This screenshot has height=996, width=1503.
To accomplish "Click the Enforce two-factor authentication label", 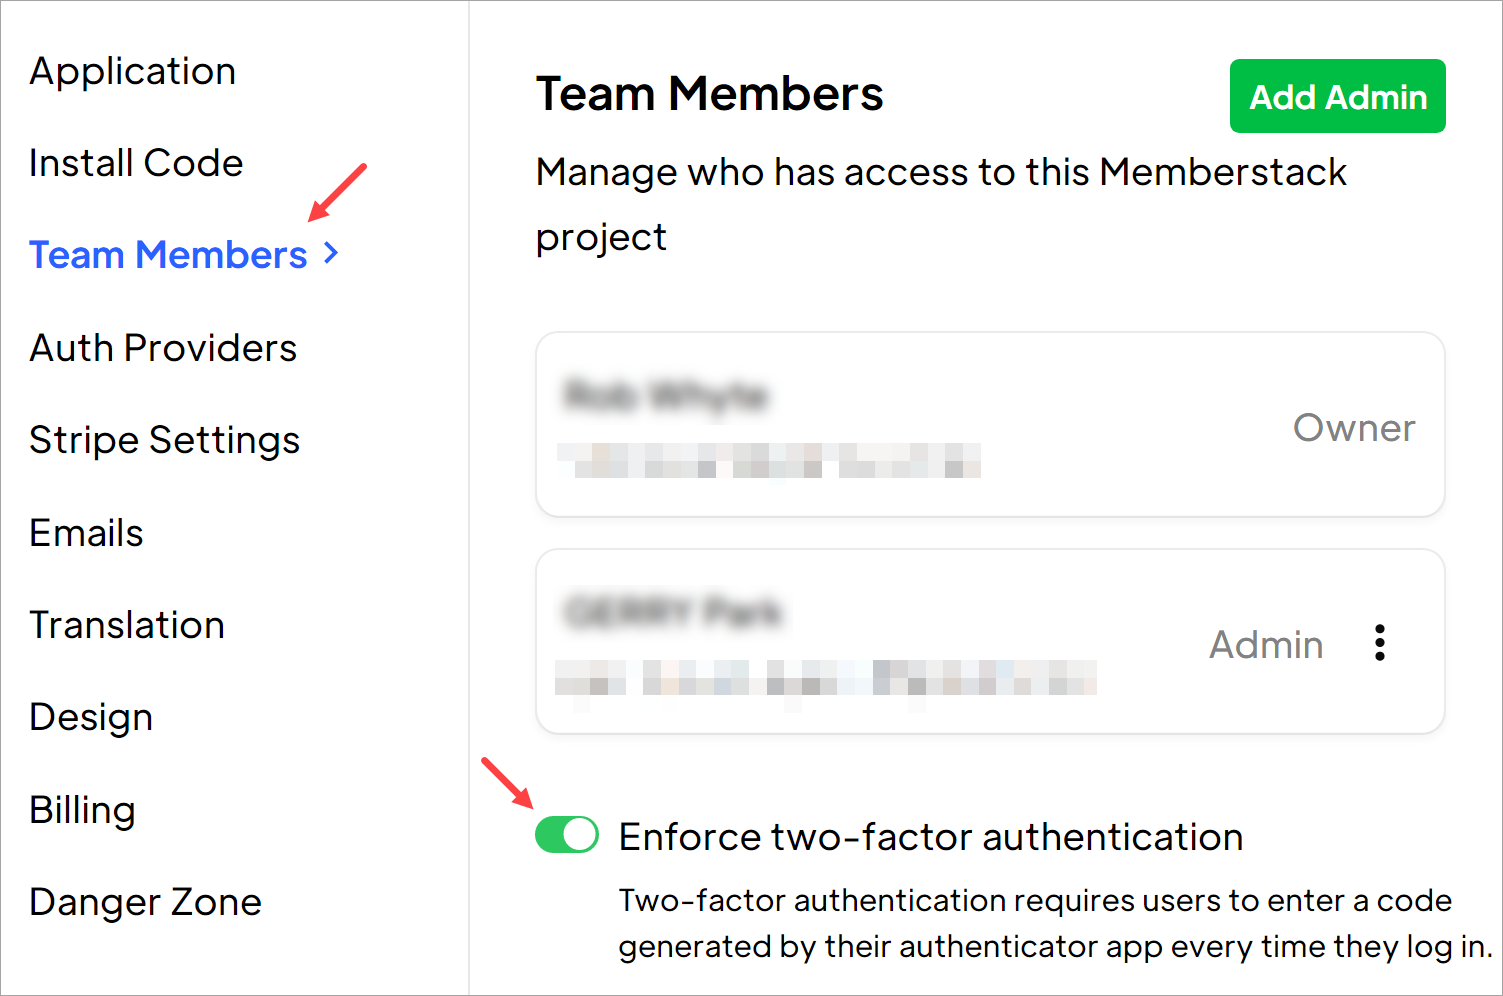I will [x=930, y=837].
